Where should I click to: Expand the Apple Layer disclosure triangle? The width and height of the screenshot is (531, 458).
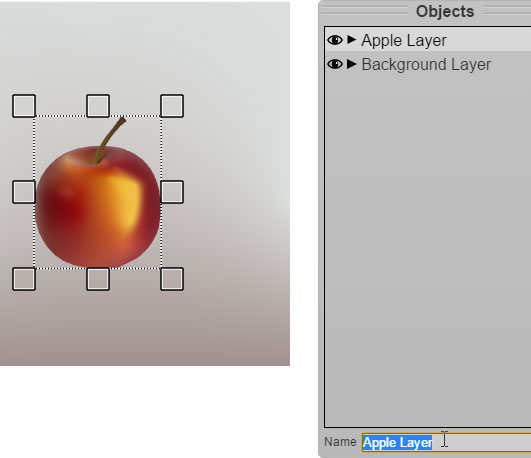(352, 40)
